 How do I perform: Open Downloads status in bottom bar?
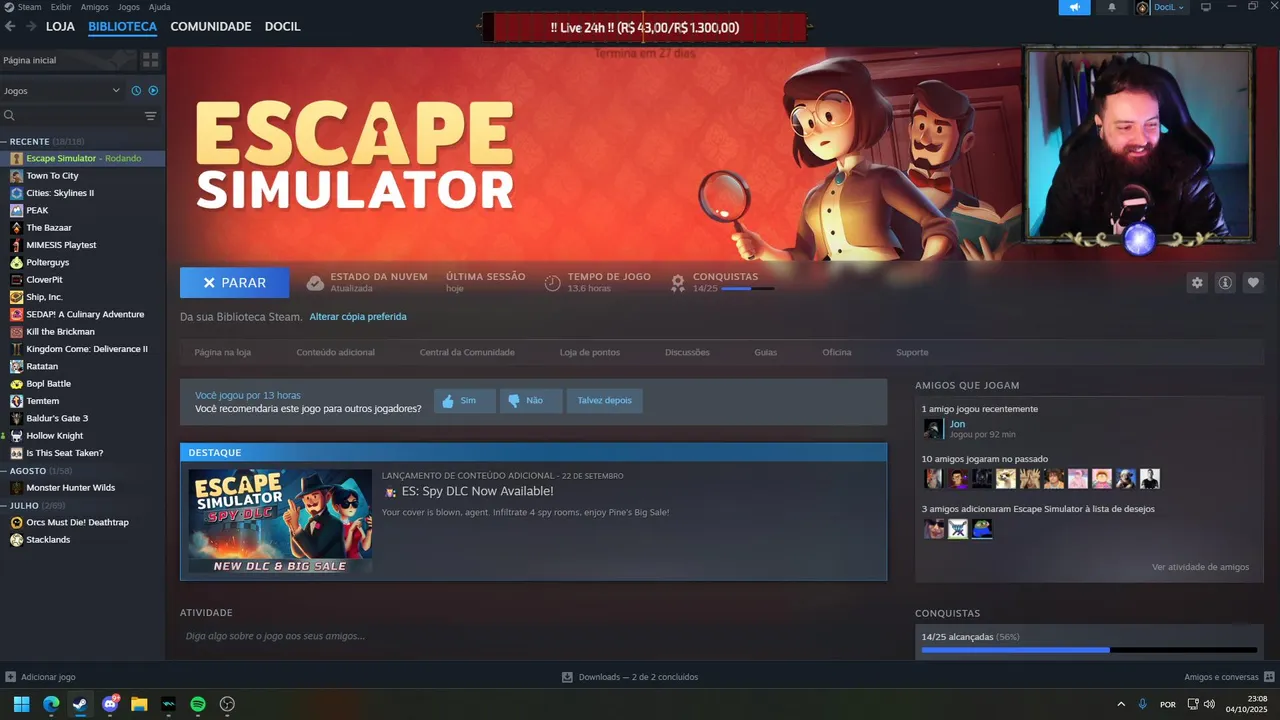click(x=630, y=677)
